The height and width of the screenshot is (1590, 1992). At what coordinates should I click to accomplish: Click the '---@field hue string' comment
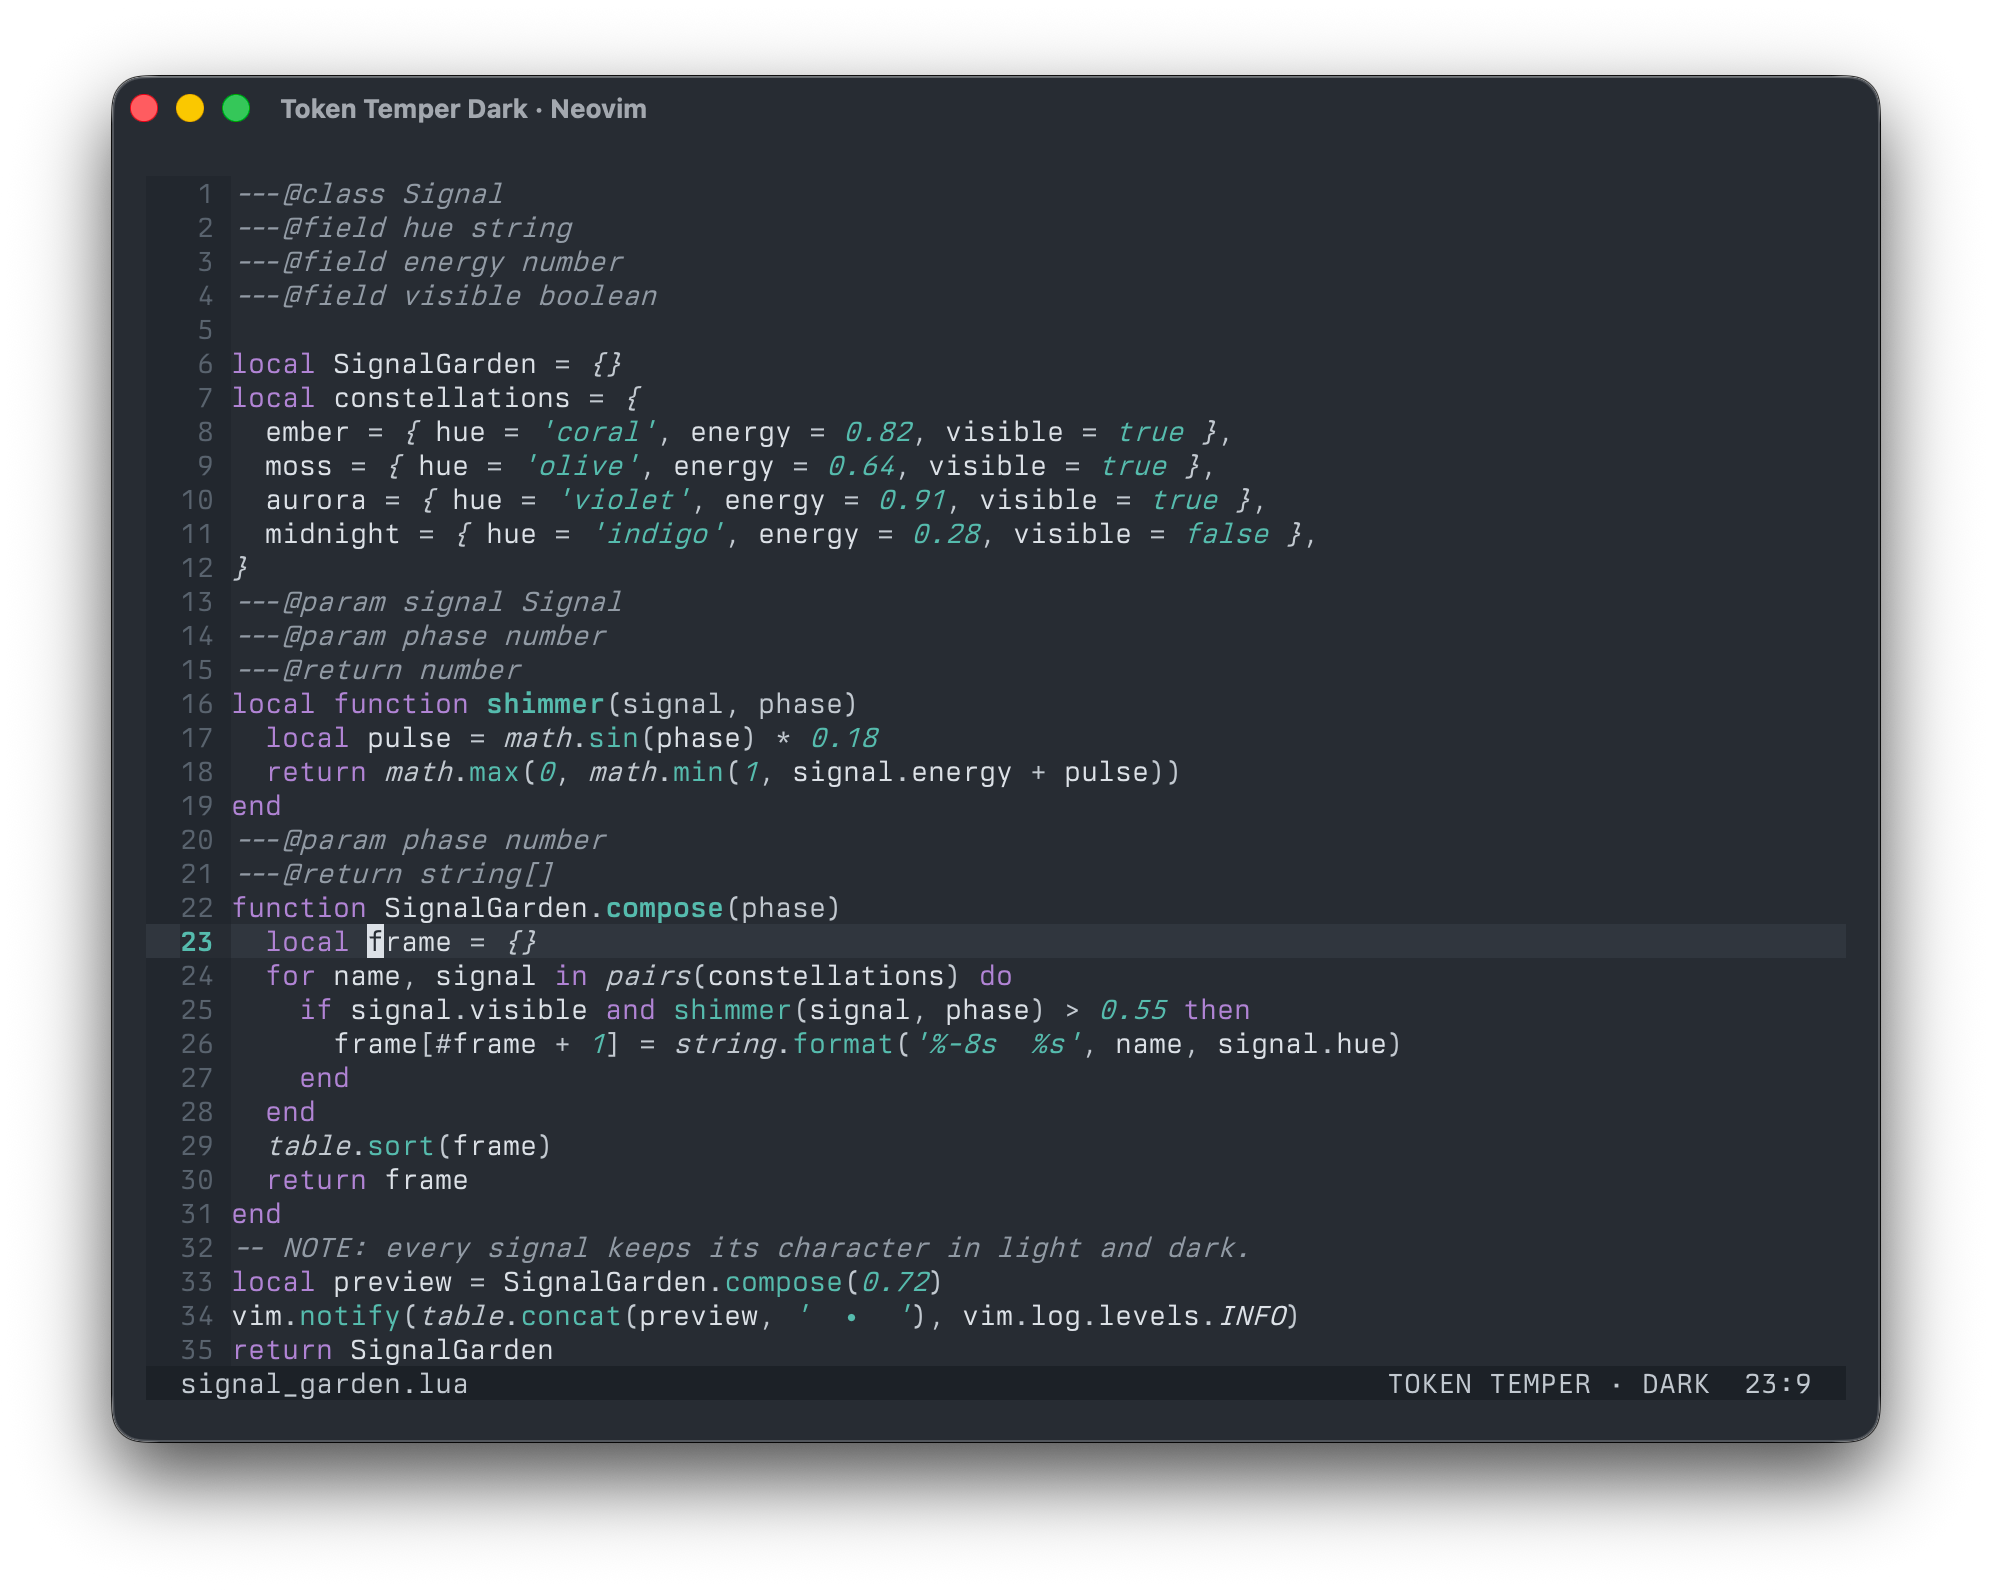(x=403, y=228)
